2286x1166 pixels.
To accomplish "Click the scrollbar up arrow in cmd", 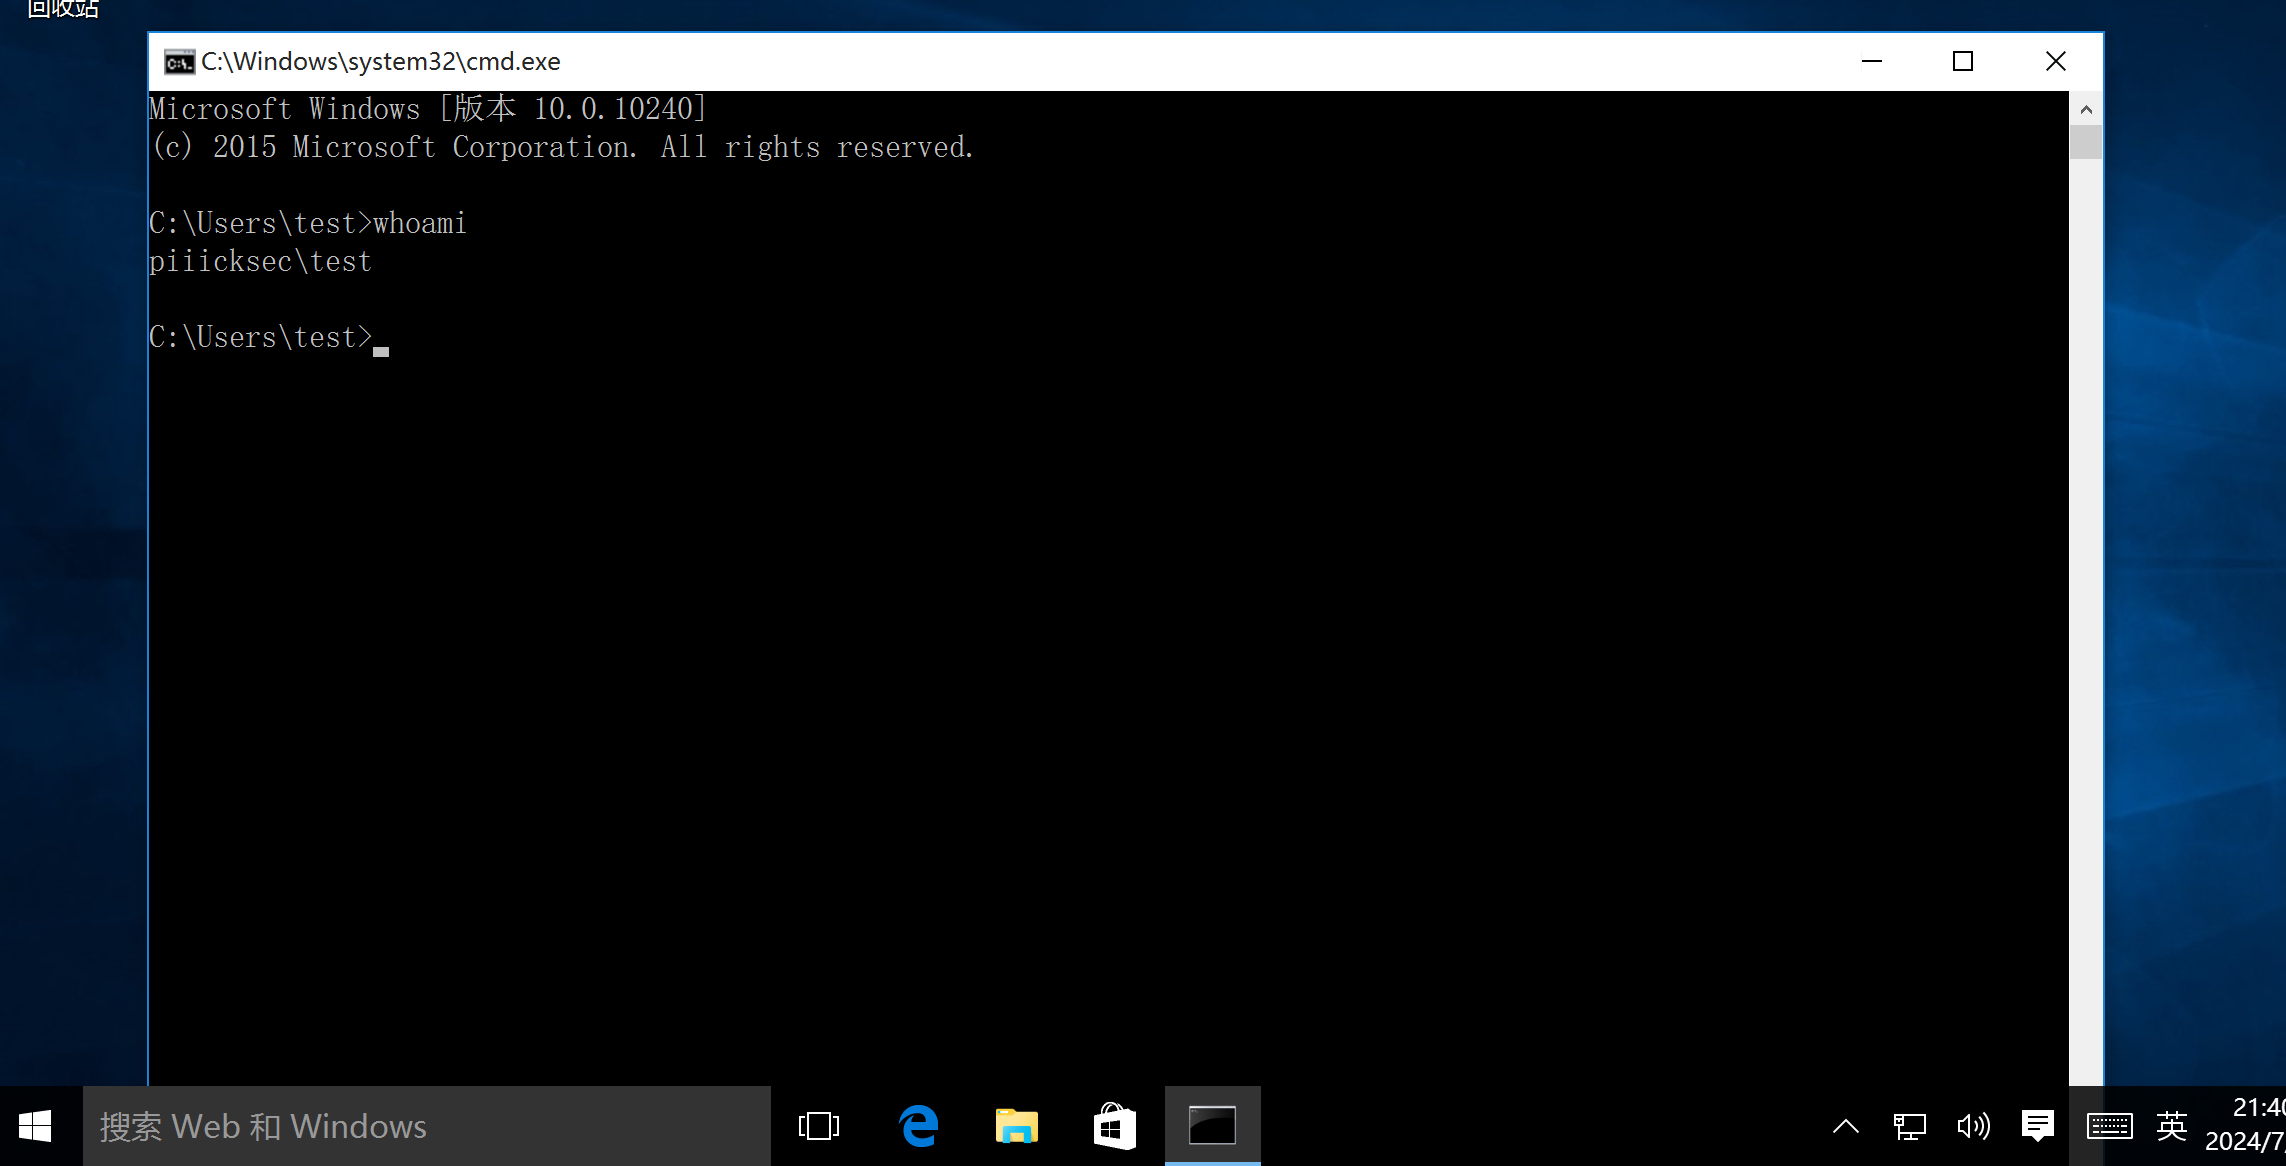I will click(2086, 109).
